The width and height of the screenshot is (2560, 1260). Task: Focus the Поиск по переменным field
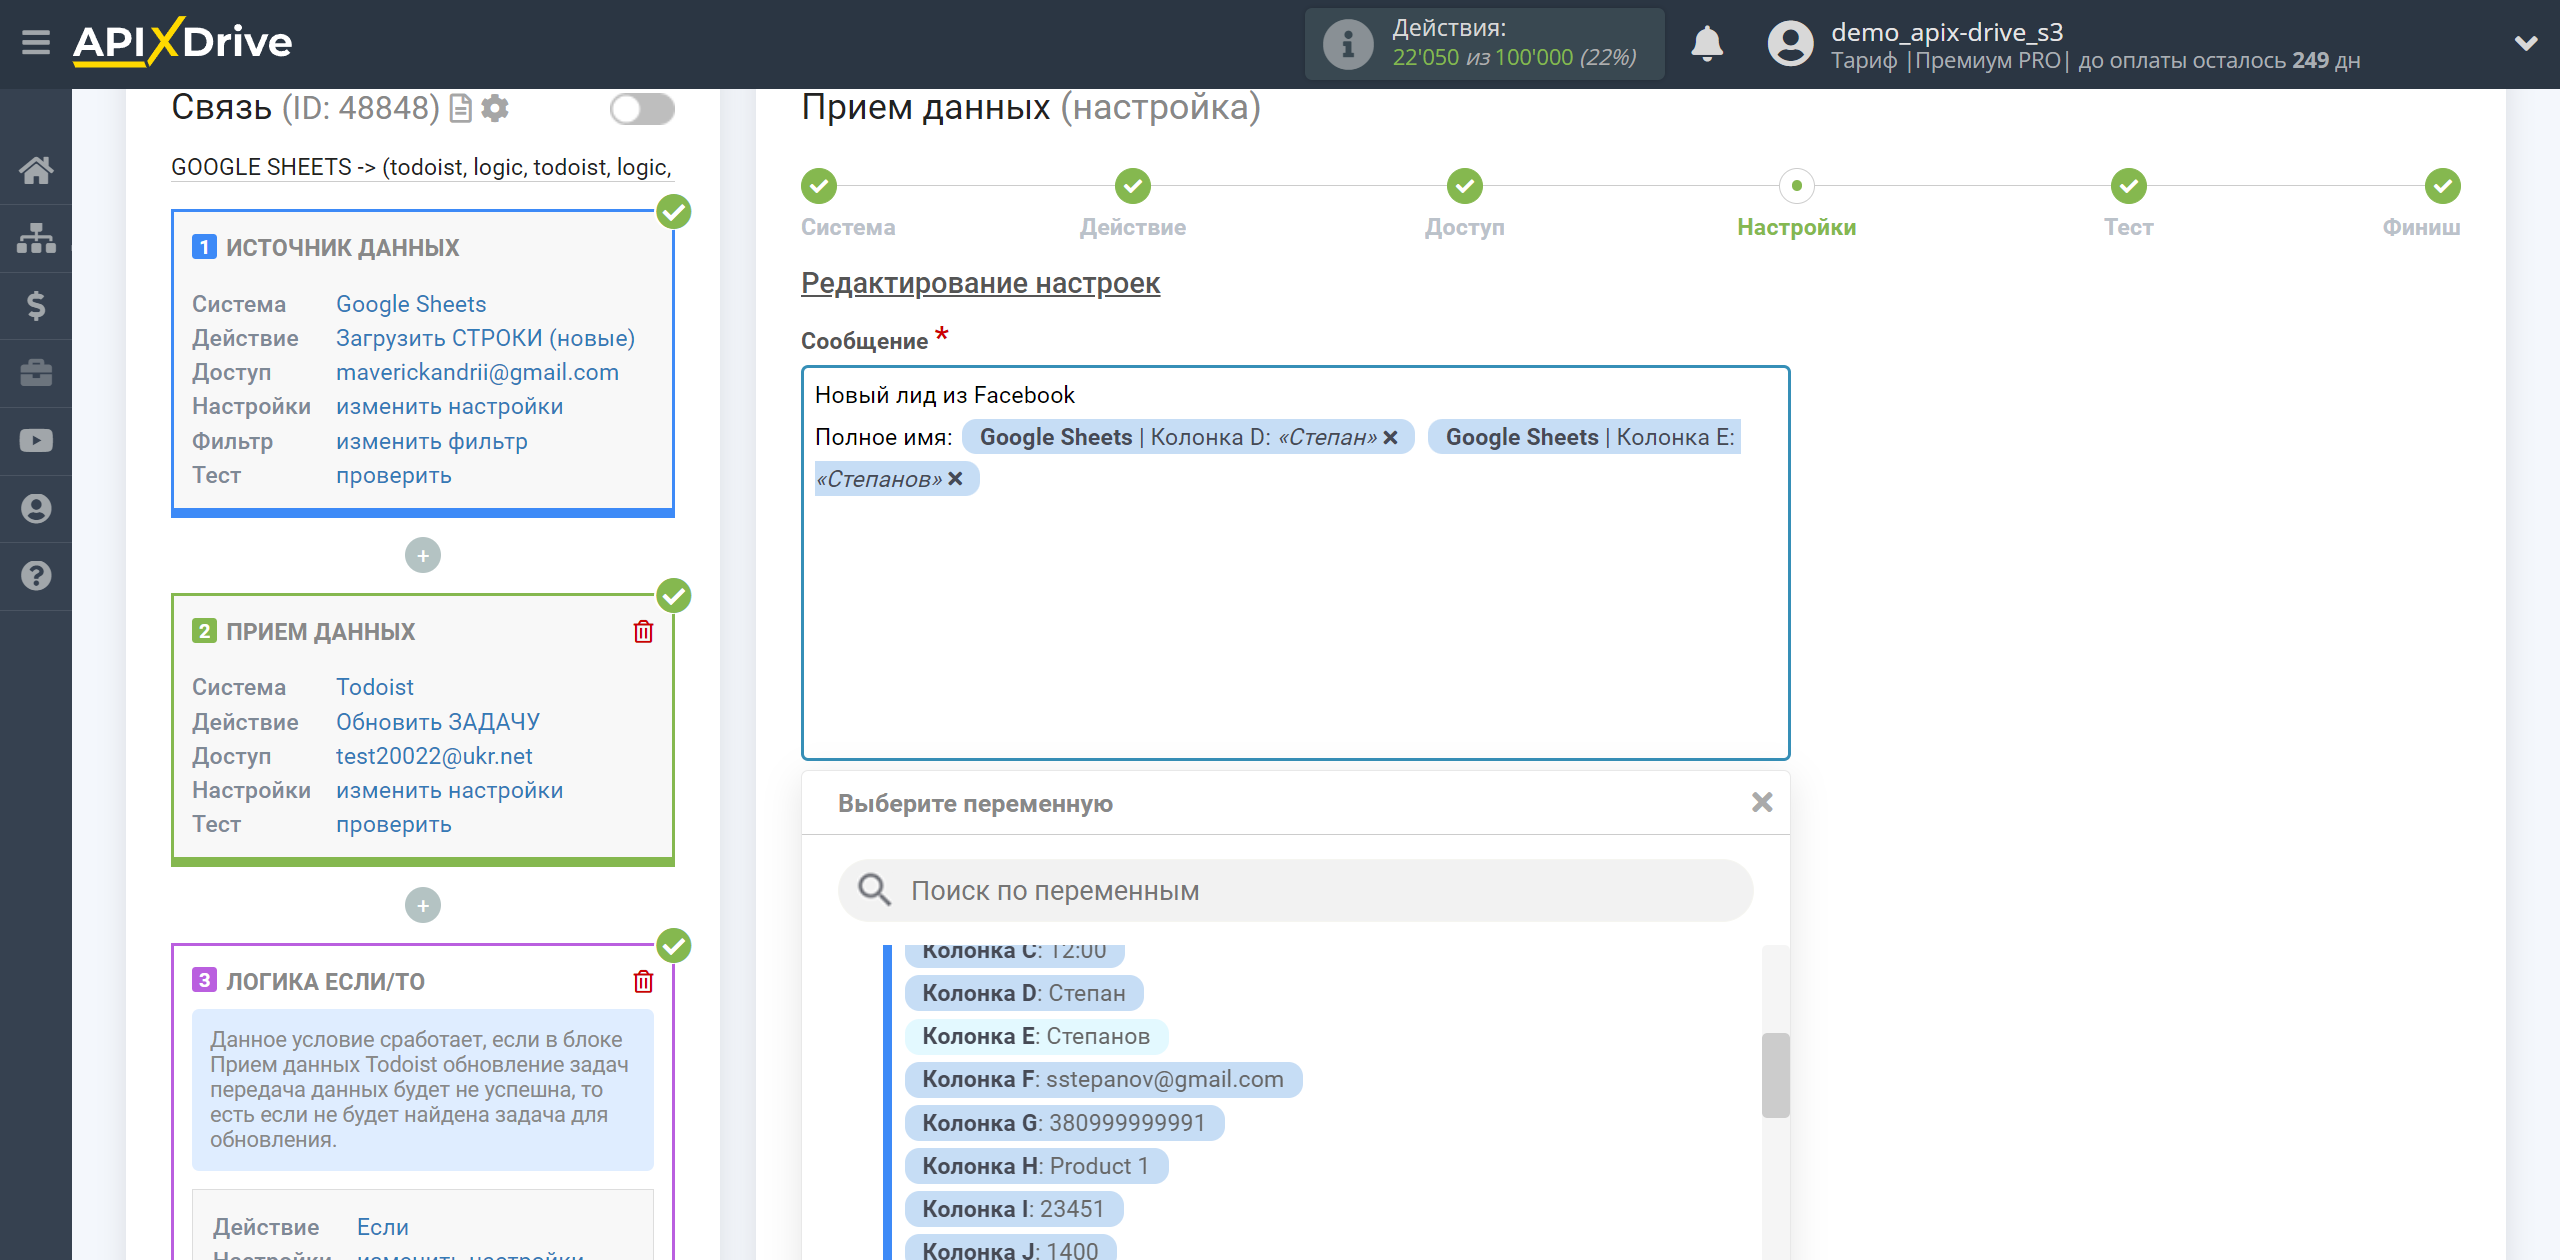(1296, 890)
